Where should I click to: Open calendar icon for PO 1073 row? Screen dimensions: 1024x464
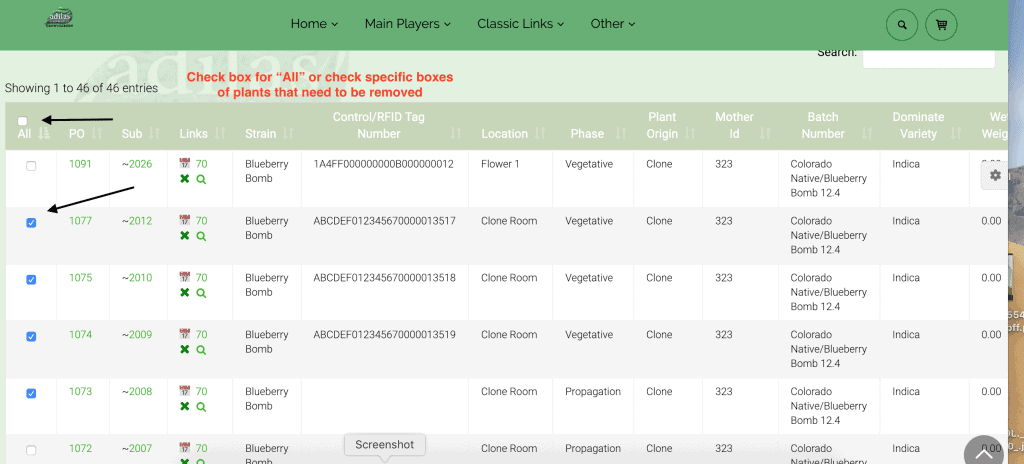(x=184, y=391)
